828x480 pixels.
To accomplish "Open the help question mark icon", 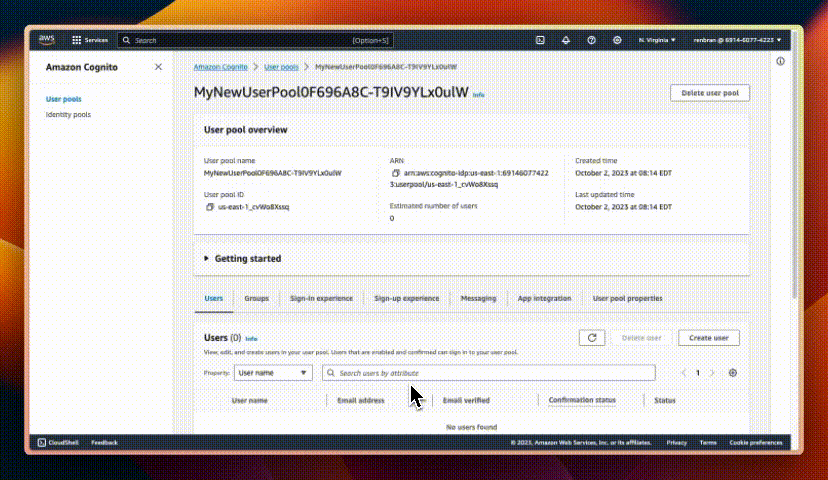I will [x=591, y=40].
